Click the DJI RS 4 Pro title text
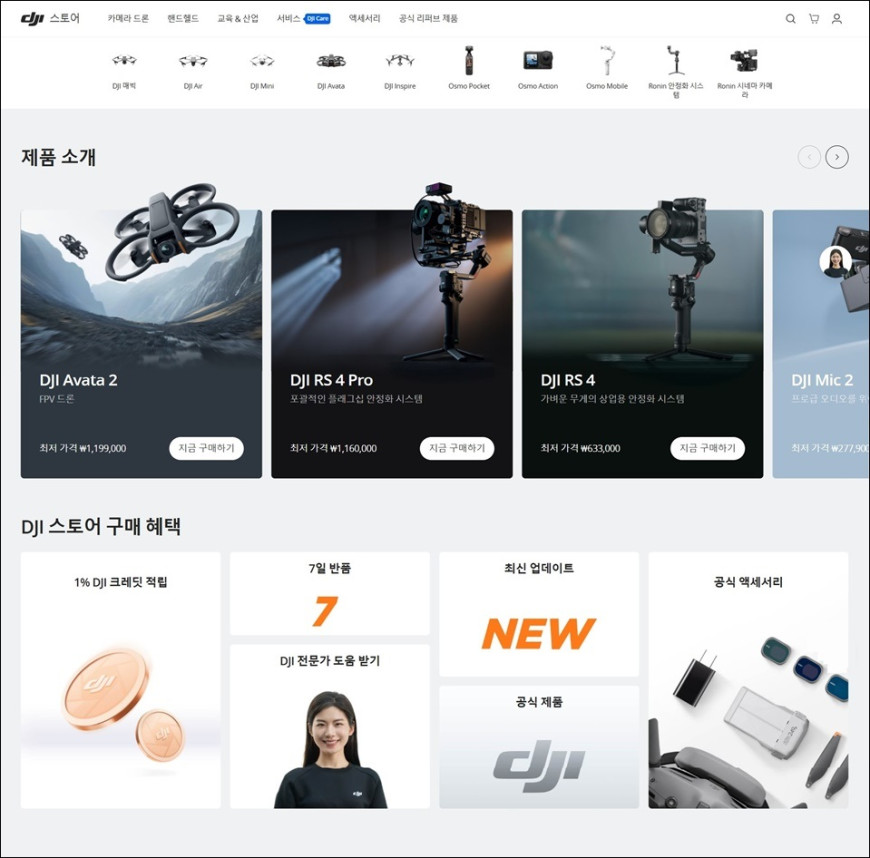 pos(331,380)
